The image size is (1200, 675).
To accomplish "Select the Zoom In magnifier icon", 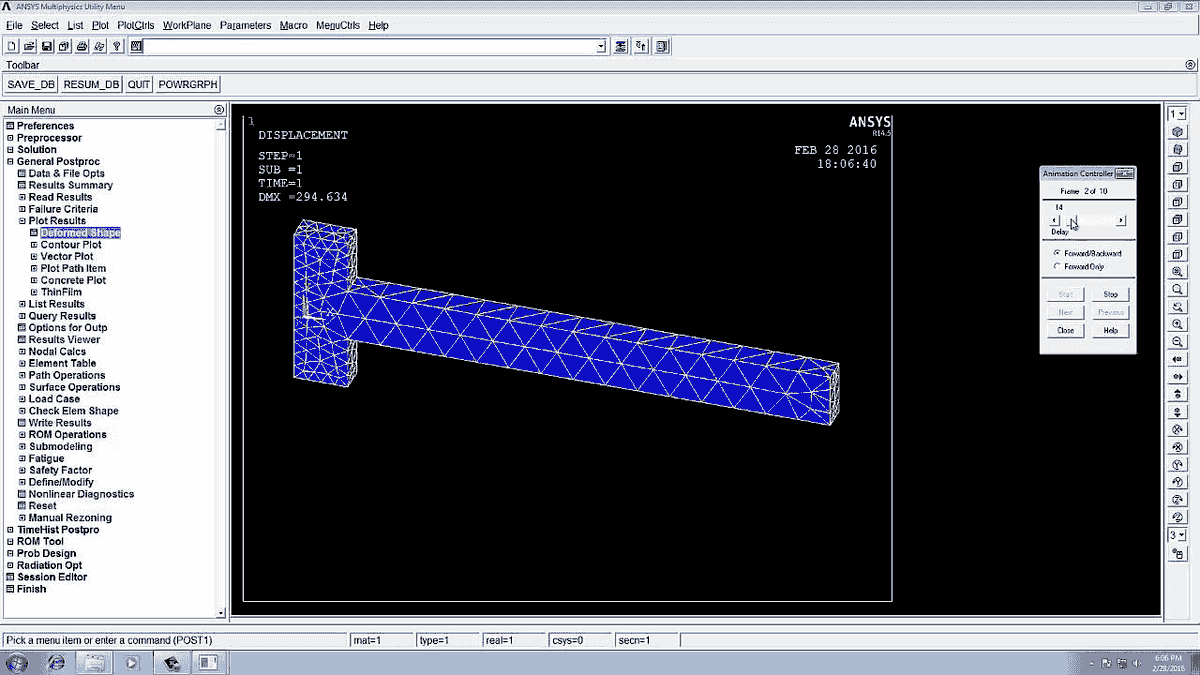I will tap(1178, 323).
